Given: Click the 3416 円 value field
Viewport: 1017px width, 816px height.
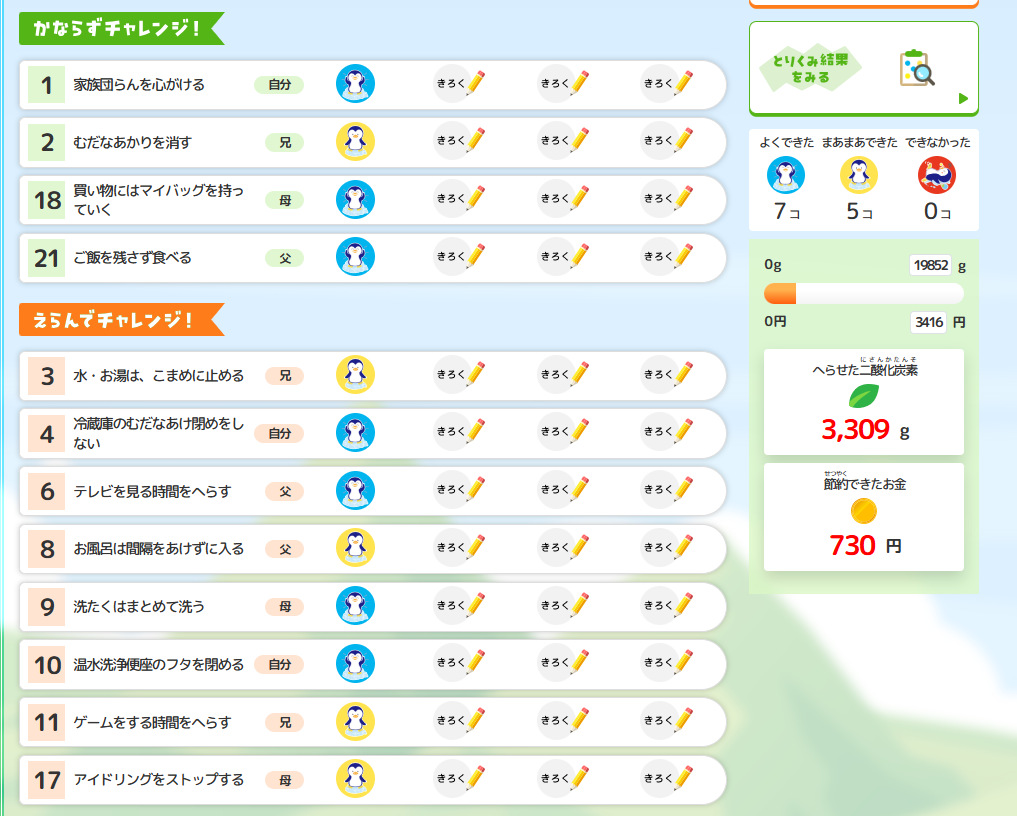Looking at the screenshot, I should [930, 323].
